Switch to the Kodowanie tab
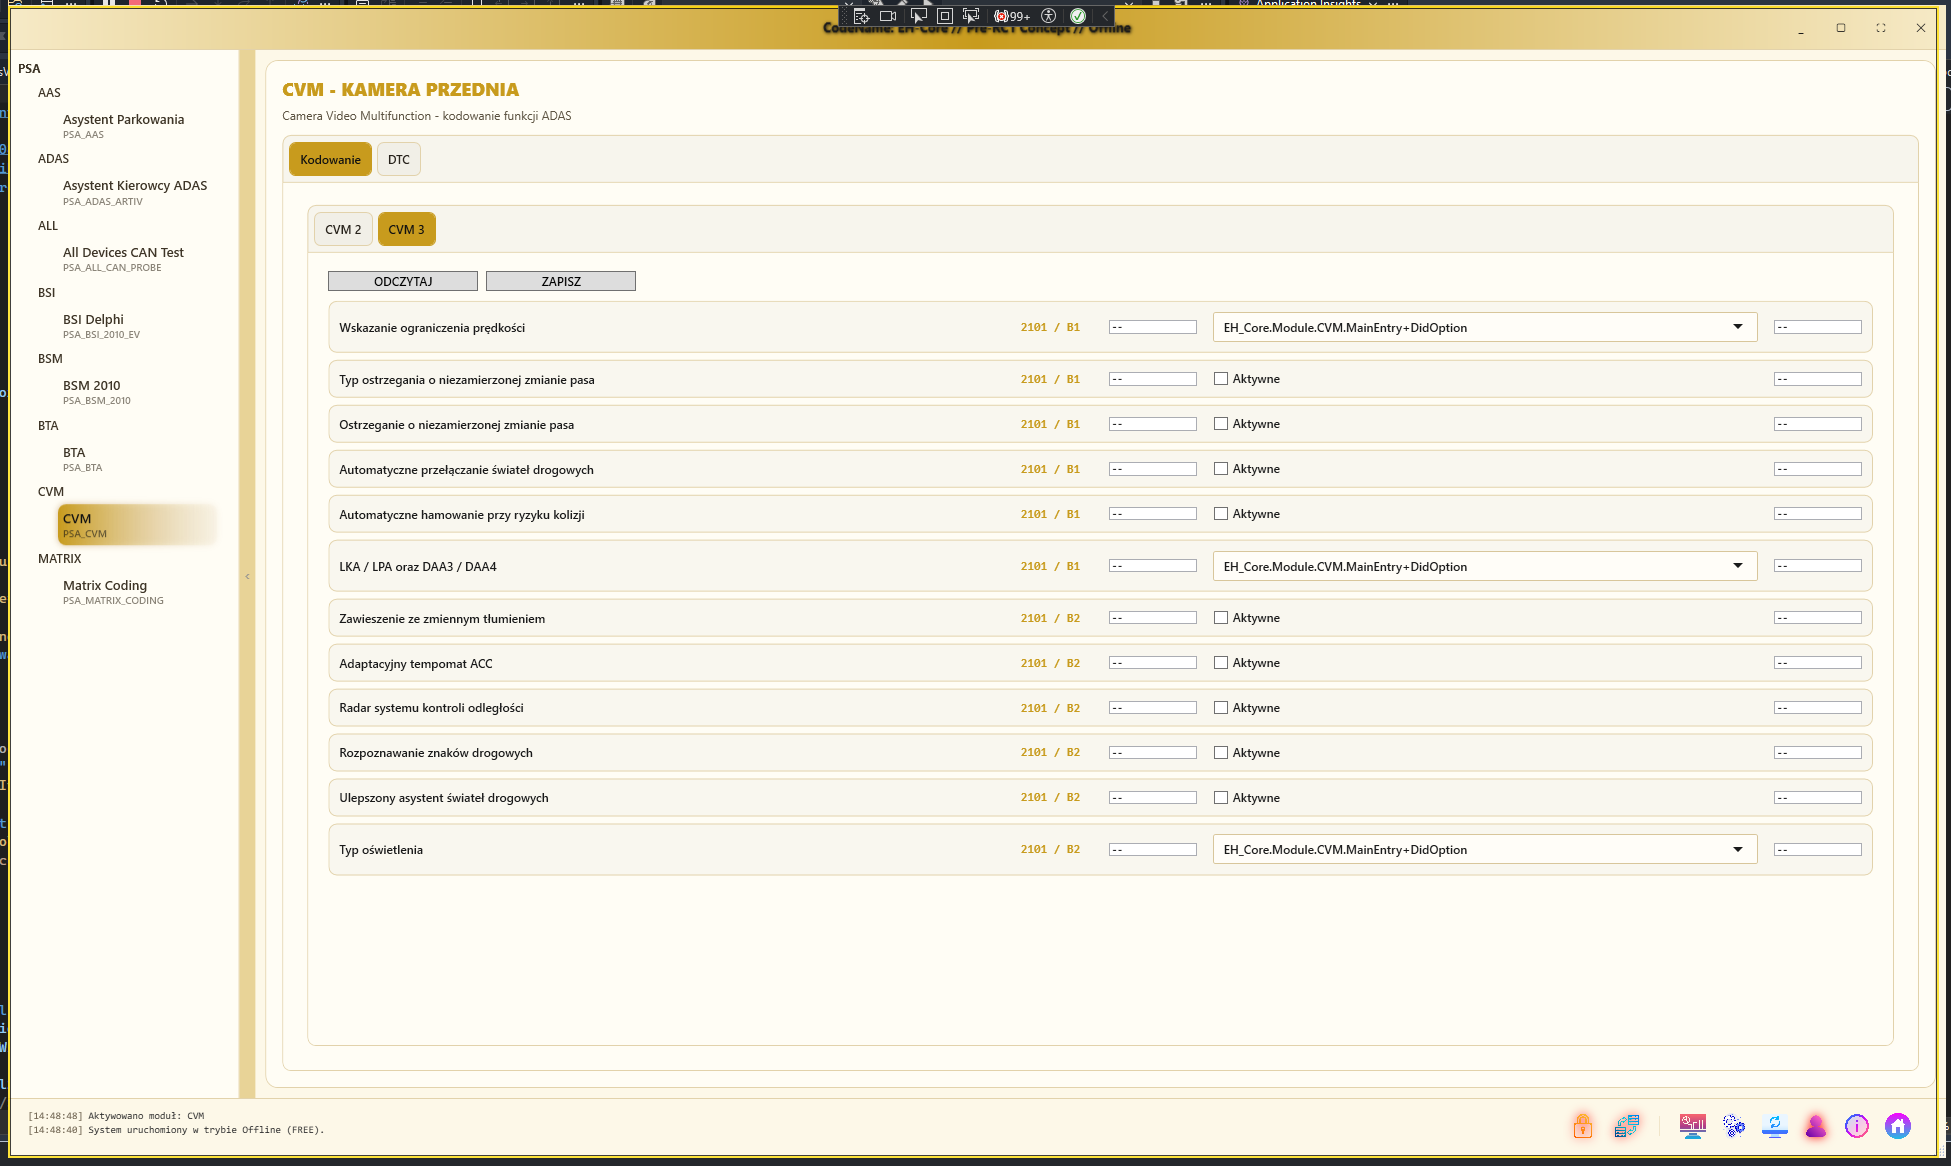The width and height of the screenshot is (1951, 1166). pos(330,159)
